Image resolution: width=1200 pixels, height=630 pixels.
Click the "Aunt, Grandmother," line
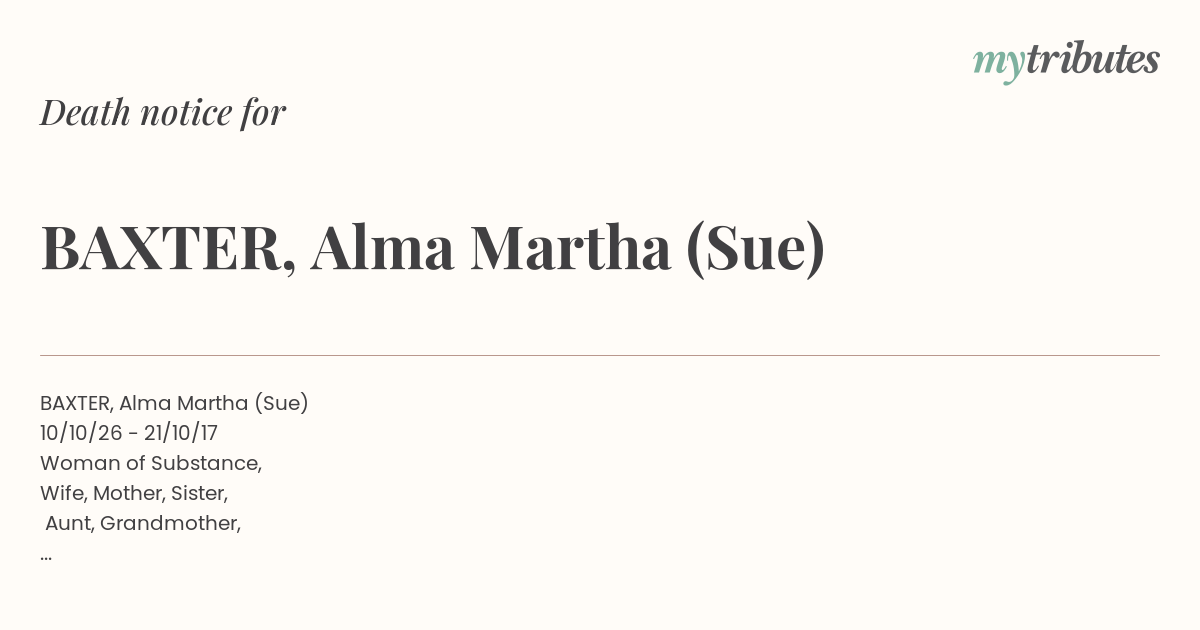click(143, 523)
